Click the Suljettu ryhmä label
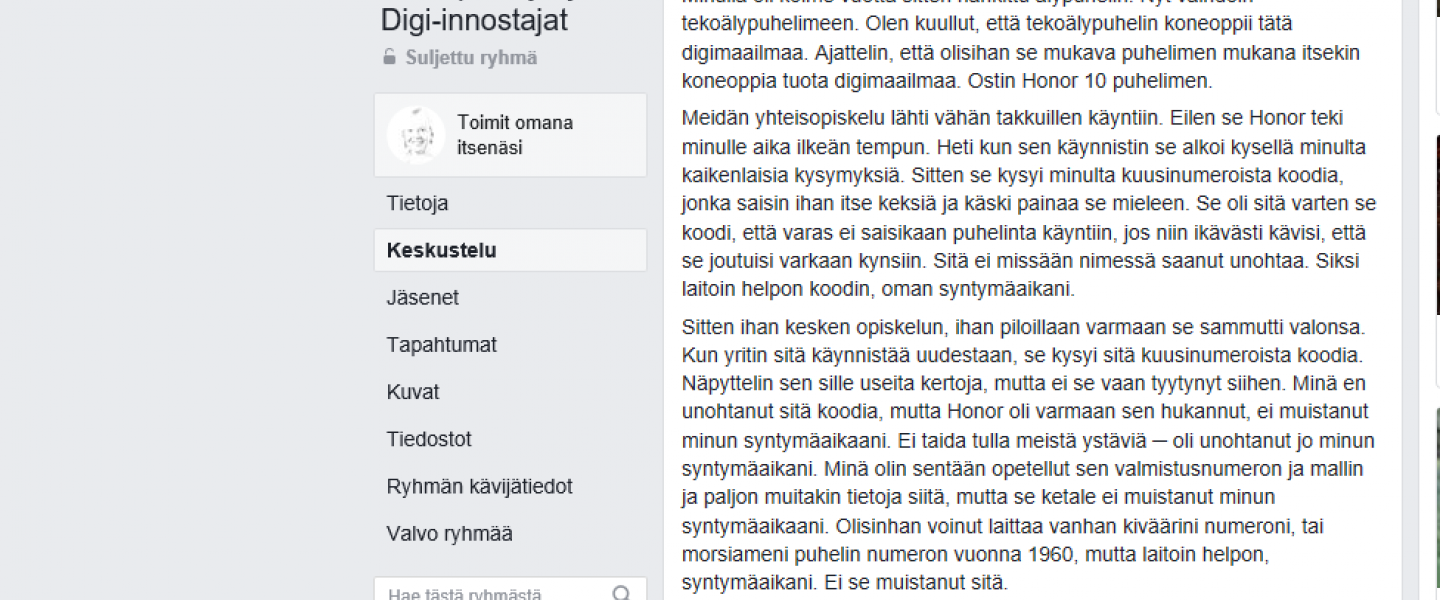1440x600 pixels. [471, 58]
